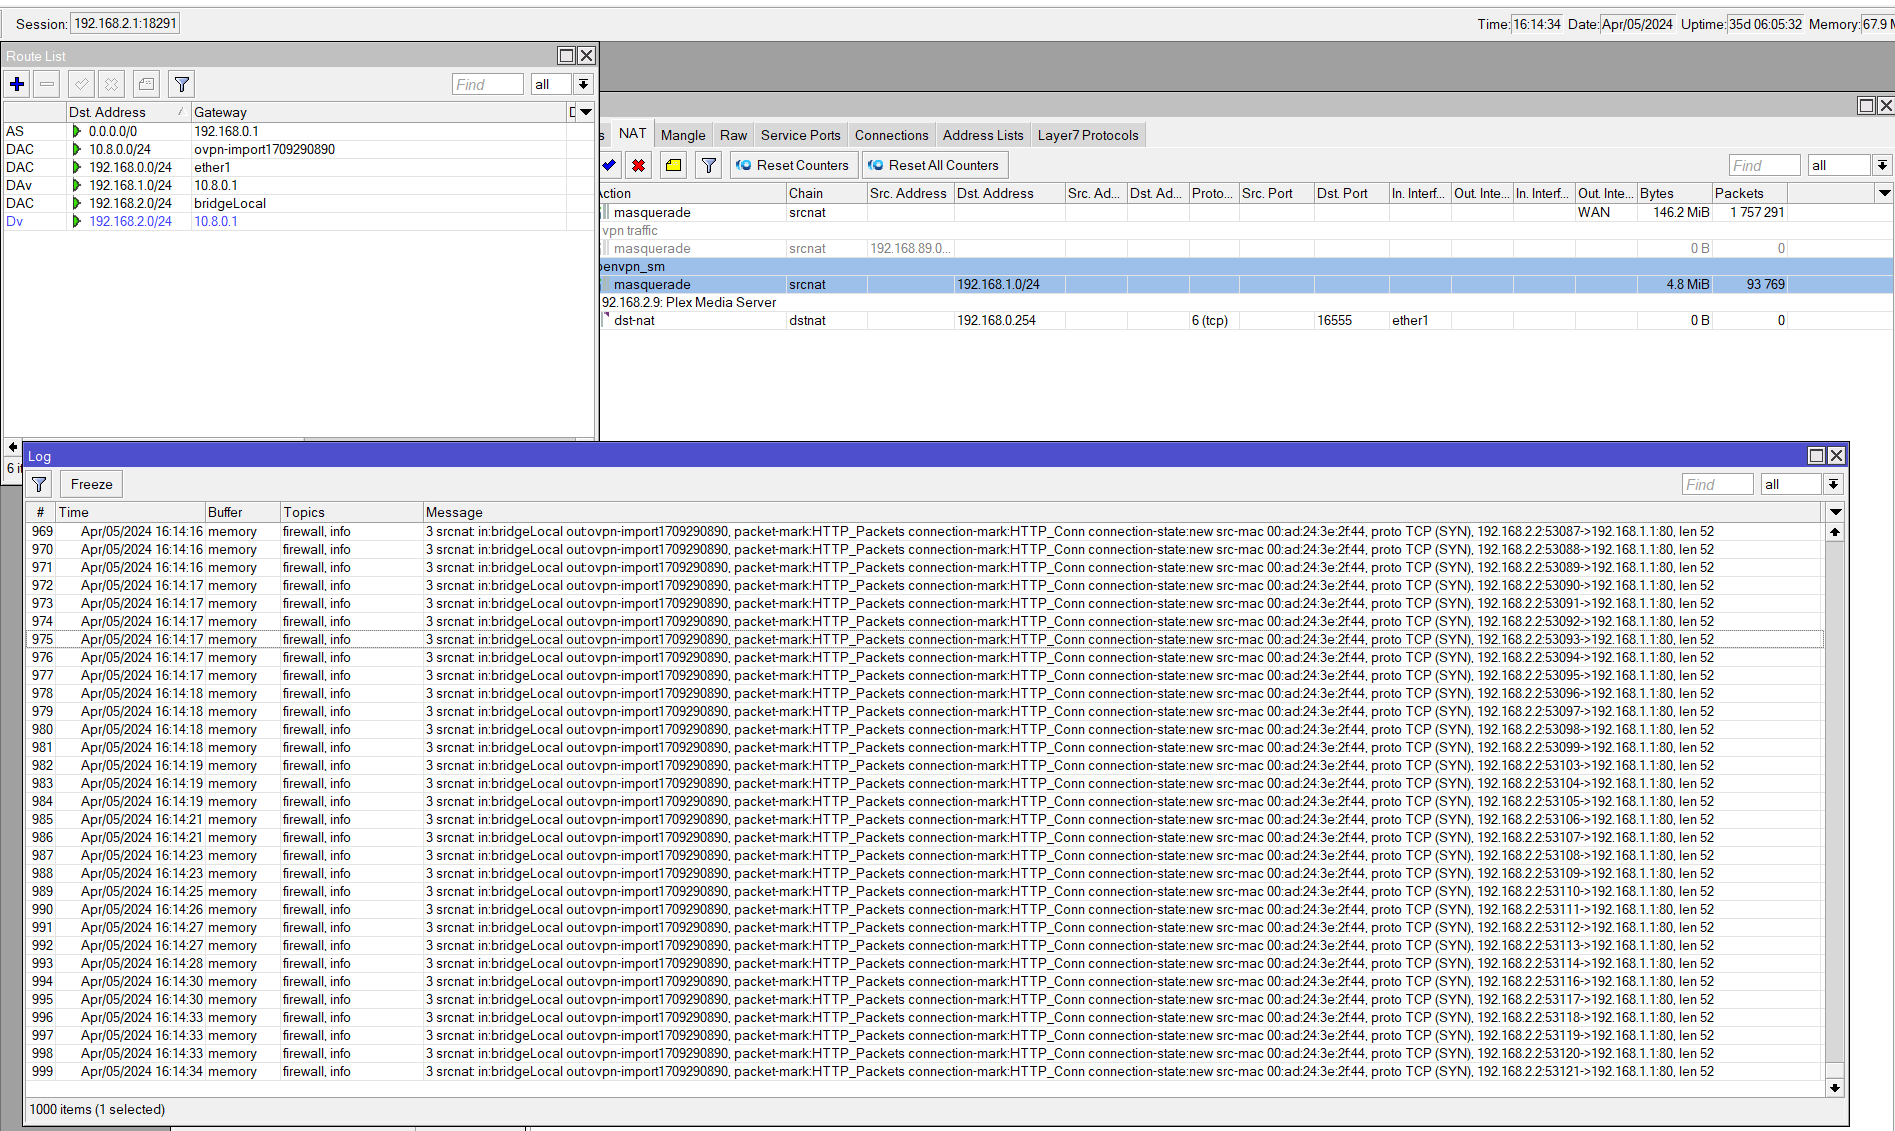
Task: Open Route List search scope dropdown arrow
Action: (583, 84)
